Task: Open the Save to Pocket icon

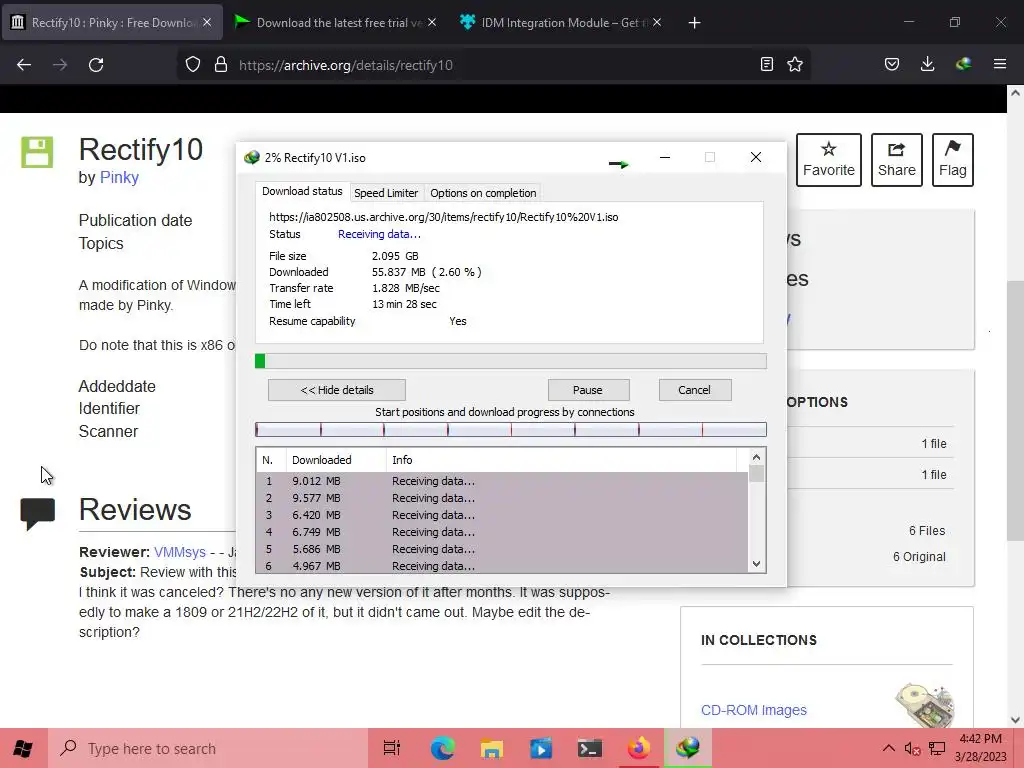Action: click(891, 65)
